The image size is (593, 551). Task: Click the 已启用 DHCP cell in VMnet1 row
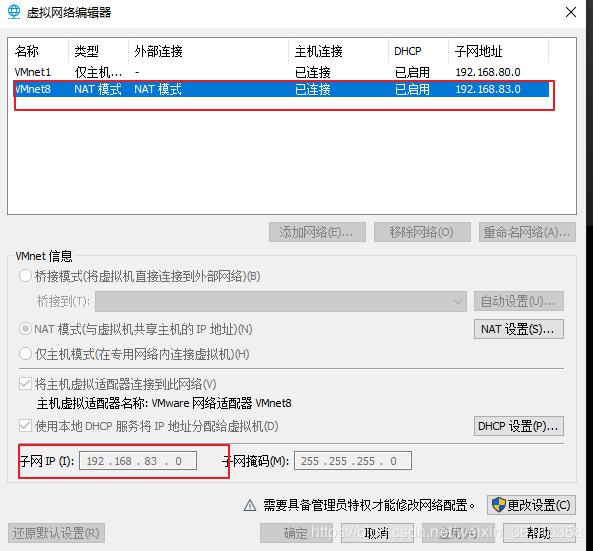tap(412, 72)
